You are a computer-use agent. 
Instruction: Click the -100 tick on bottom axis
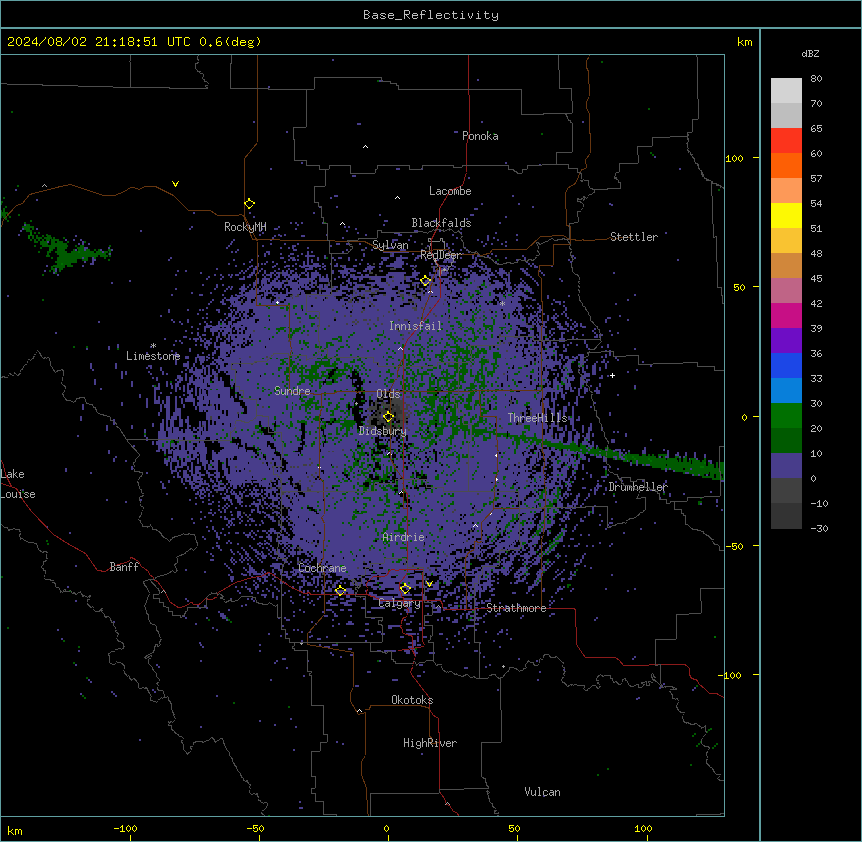tap(125, 828)
